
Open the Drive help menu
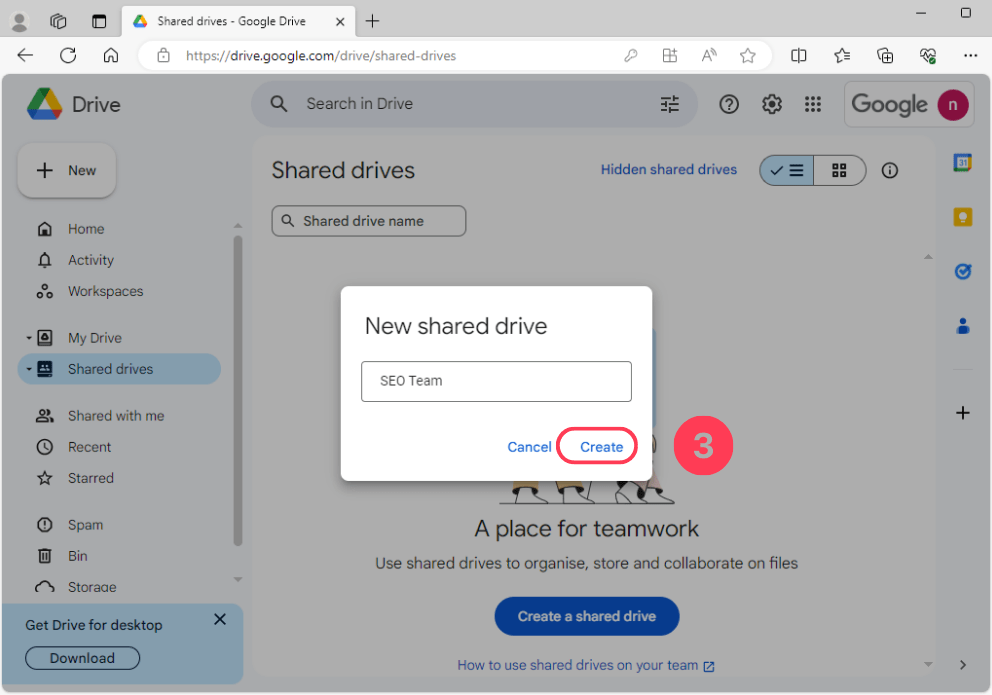(728, 103)
